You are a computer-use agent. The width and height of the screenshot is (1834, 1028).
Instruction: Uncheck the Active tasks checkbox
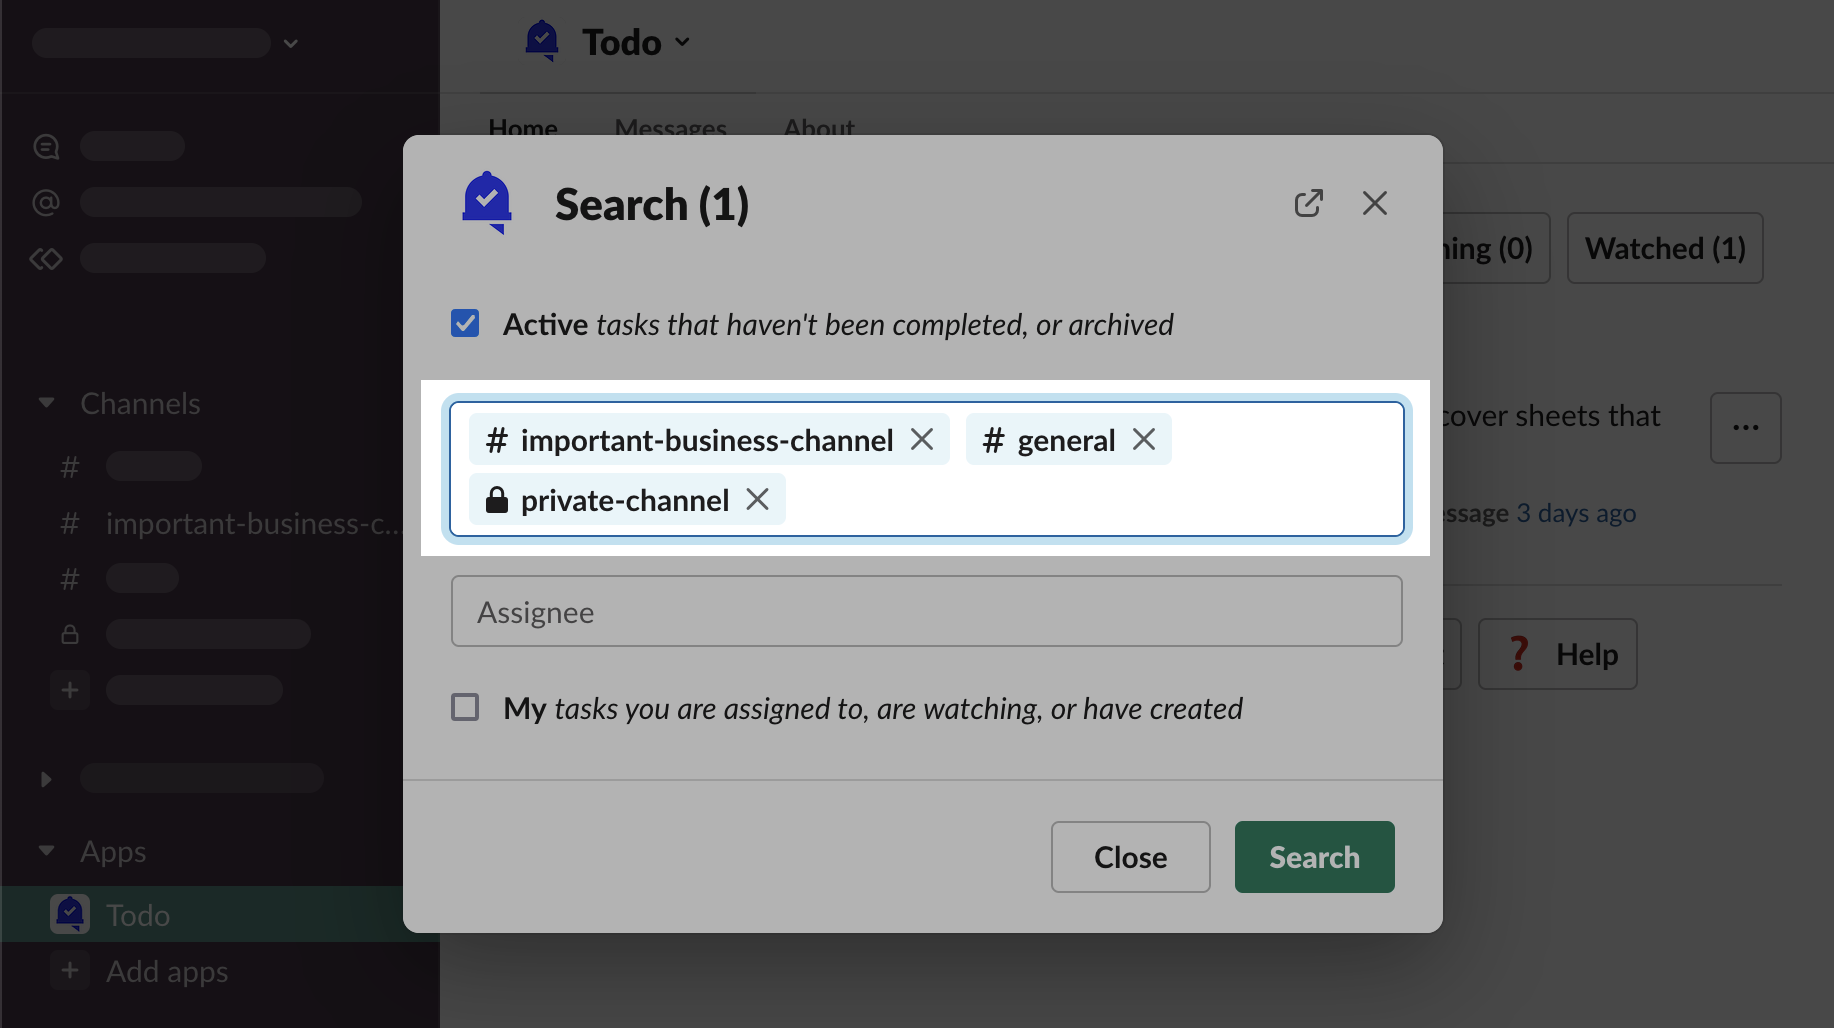click(465, 323)
